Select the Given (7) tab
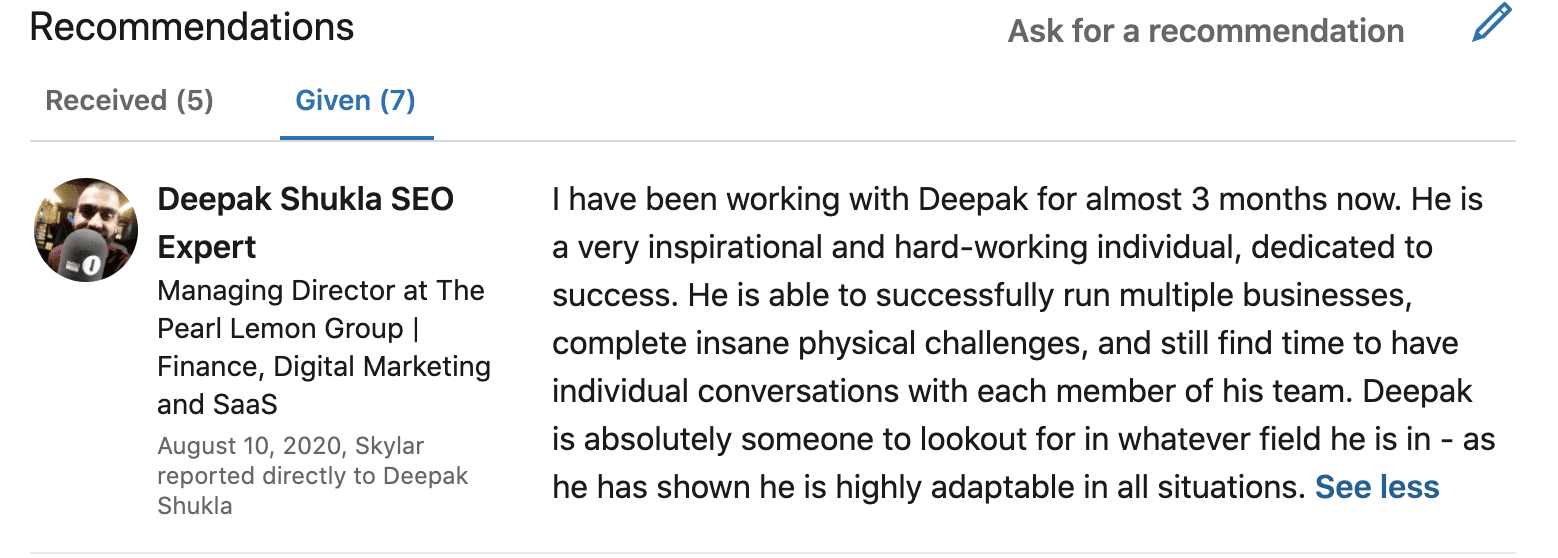This screenshot has width=1558, height=558. [355, 100]
